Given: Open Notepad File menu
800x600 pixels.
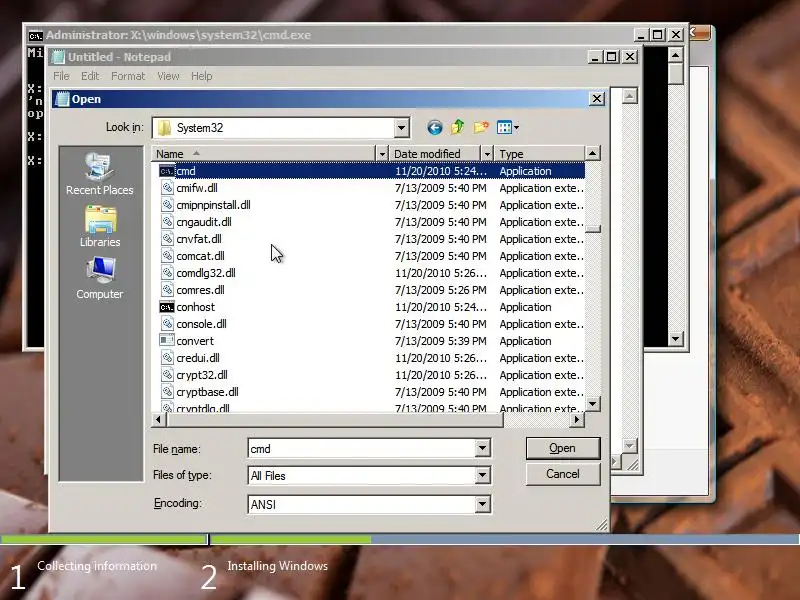Looking at the screenshot, I should tap(61, 76).
